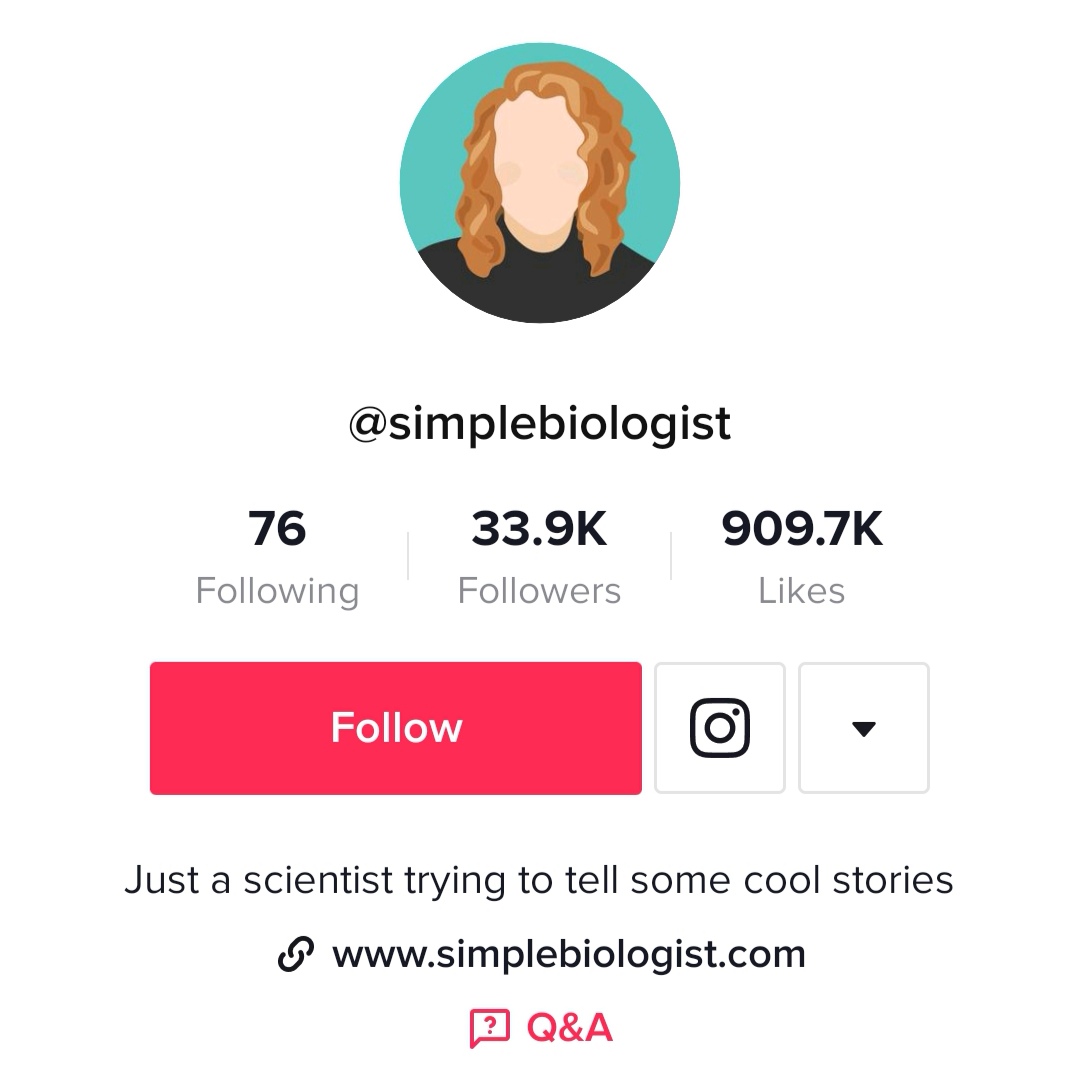Click the downward triangle beside the Follow button
This screenshot has width=1080, height=1078.
pos(864,728)
